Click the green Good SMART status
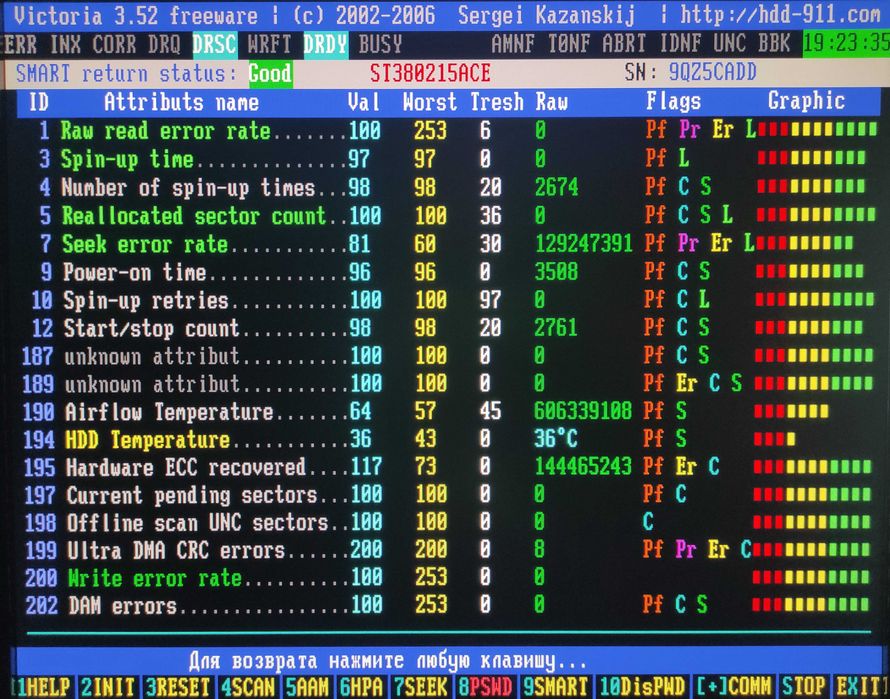The height and width of the screenshot is (699, 890). pyautogui.click(x=271, y=74)
